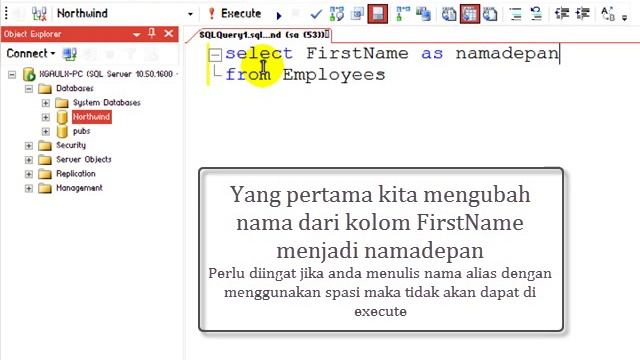The width and height of the screenshot is (640, 360).
Task: Select the highlighted Northwind database
Action: click(91, 117)
